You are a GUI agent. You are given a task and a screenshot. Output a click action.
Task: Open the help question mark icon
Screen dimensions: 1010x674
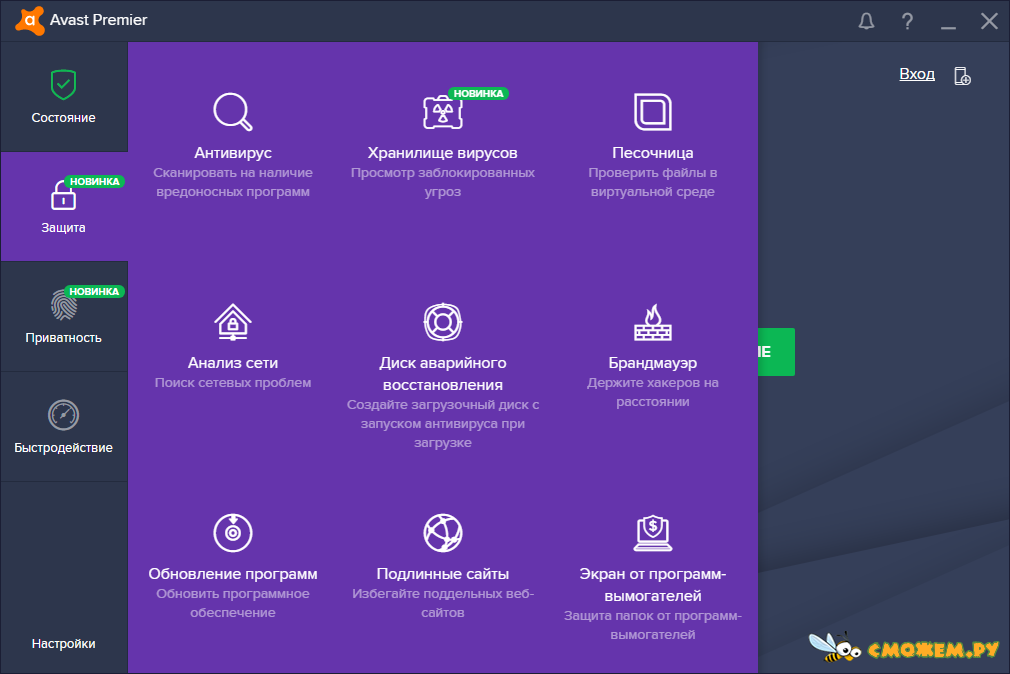(907, 21)
